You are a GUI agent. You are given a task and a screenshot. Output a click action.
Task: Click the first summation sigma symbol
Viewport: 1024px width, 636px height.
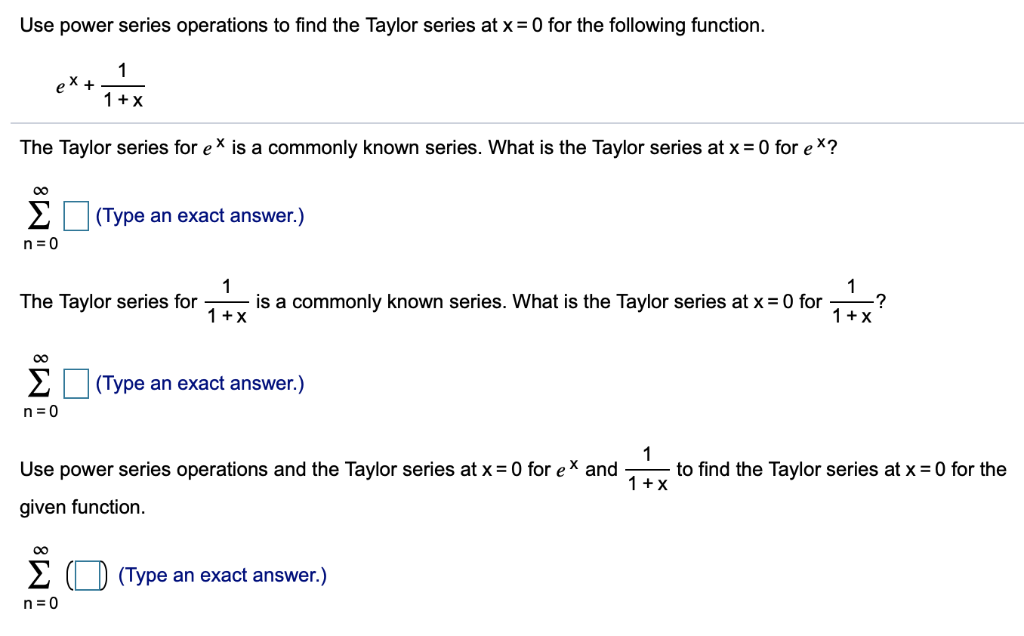[x=37, y=214]
